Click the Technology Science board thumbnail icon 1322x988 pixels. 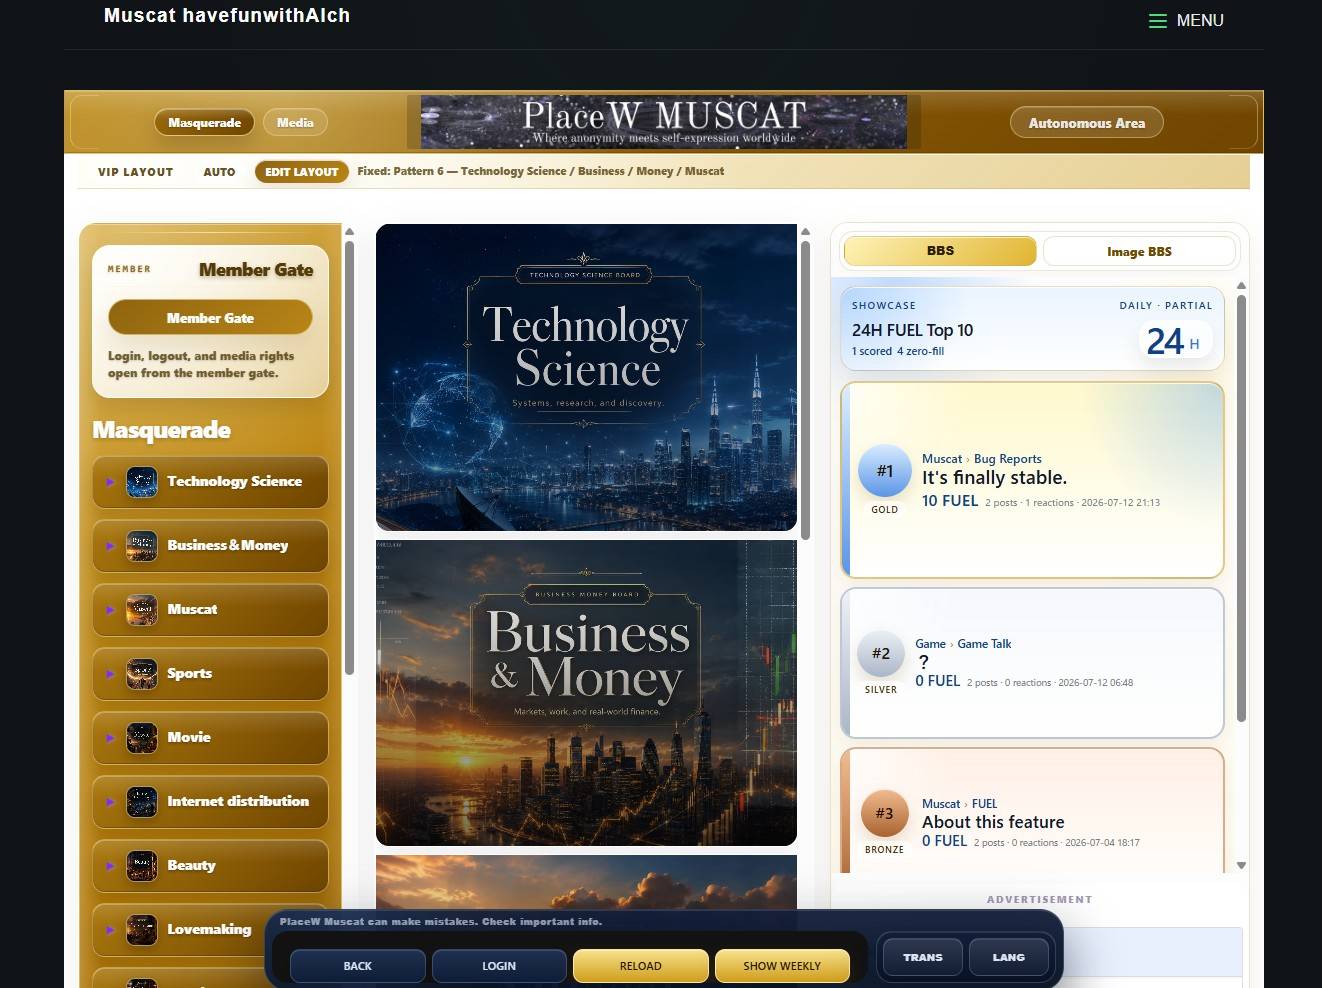(142, 482)
